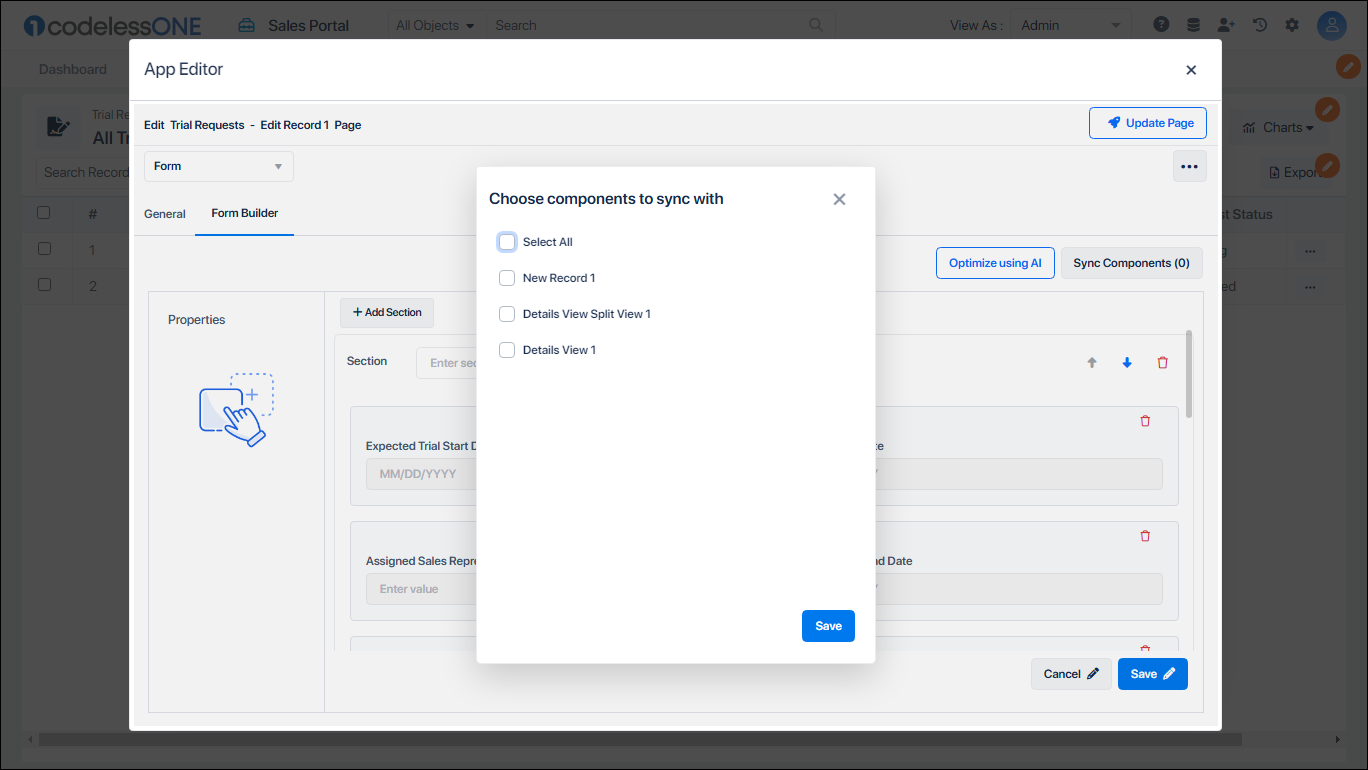Switch to the General tab

pos(165,214)
